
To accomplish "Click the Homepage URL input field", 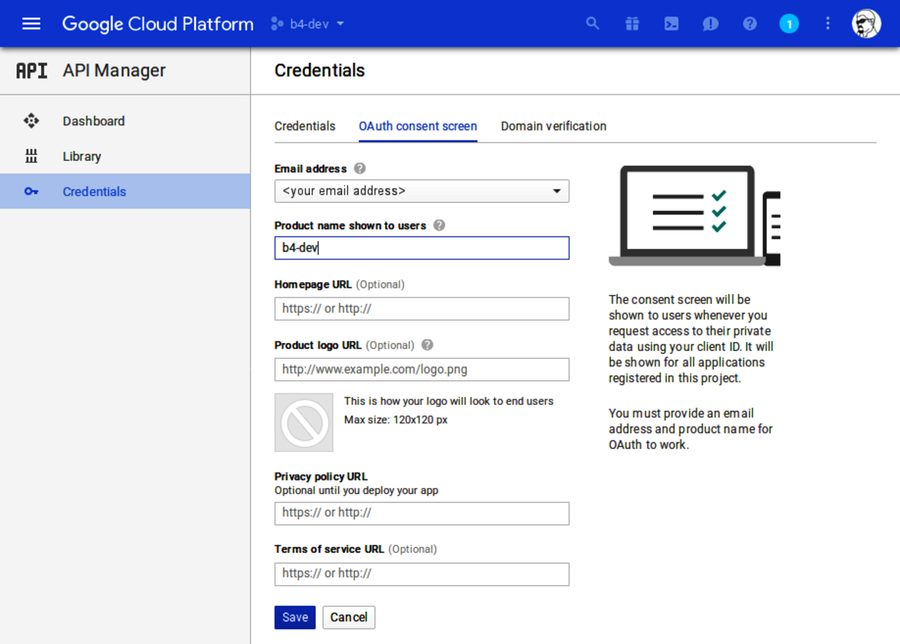I will tap(421, 308).
